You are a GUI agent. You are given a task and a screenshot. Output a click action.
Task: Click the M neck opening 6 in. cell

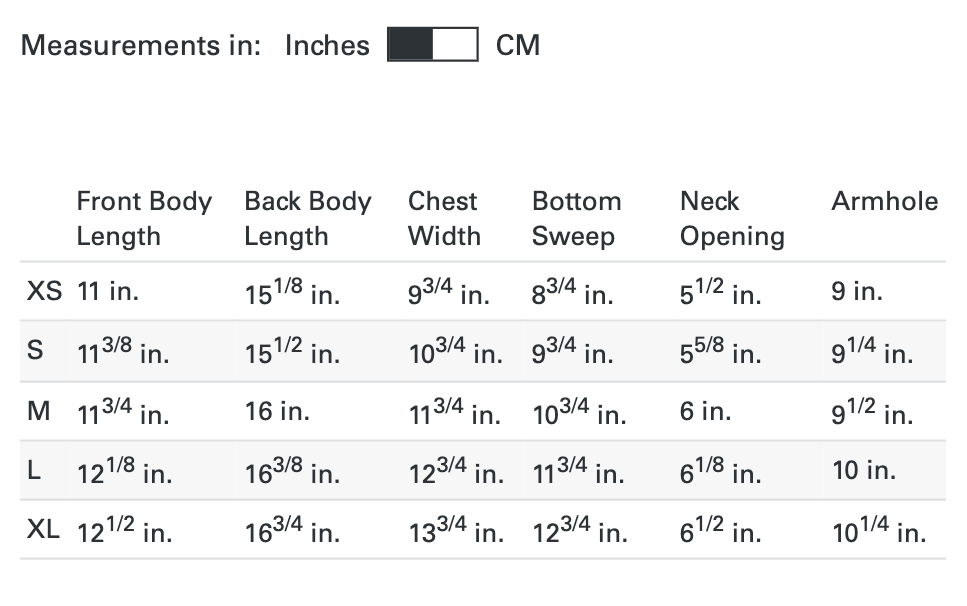pos(707,411)
